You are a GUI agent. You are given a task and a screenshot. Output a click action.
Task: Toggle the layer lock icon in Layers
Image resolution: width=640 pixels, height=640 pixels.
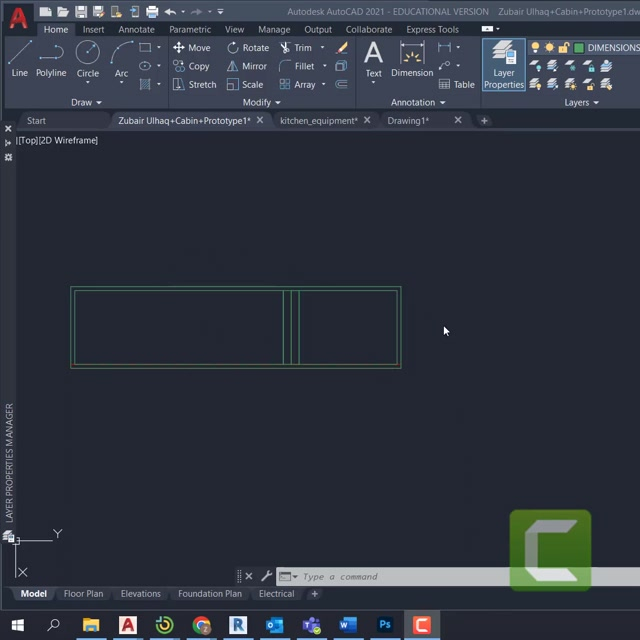pos(563,48)
